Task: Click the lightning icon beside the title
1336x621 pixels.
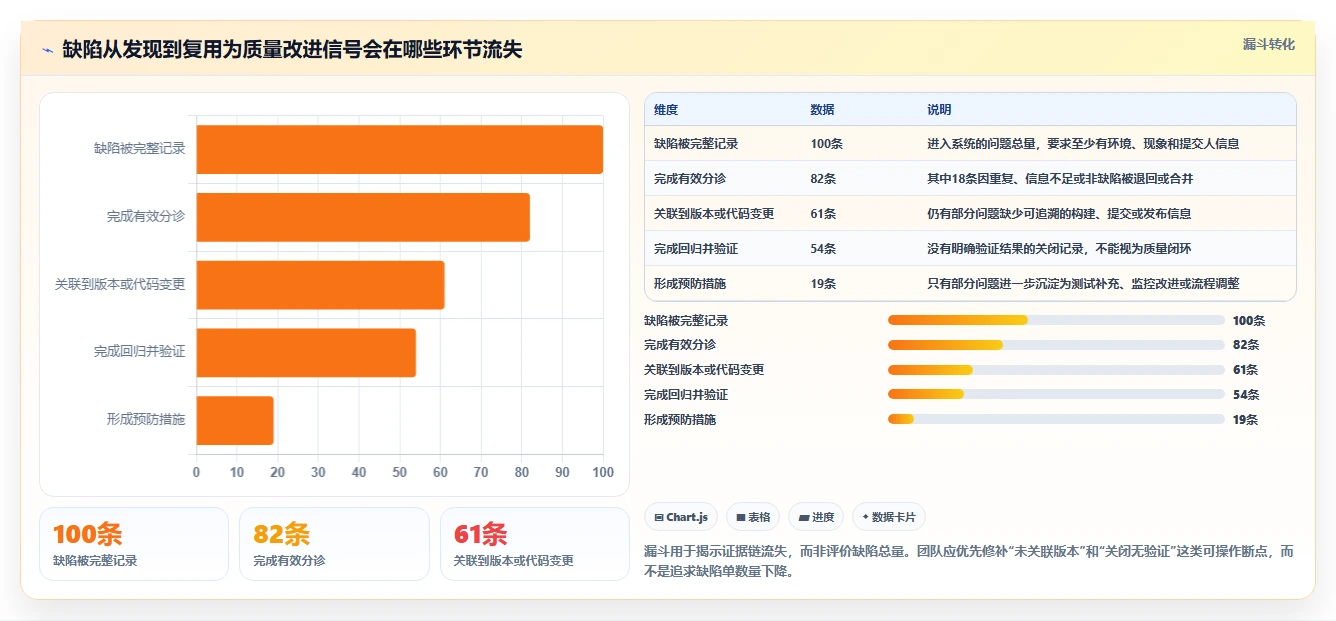Action: (47, 50)
